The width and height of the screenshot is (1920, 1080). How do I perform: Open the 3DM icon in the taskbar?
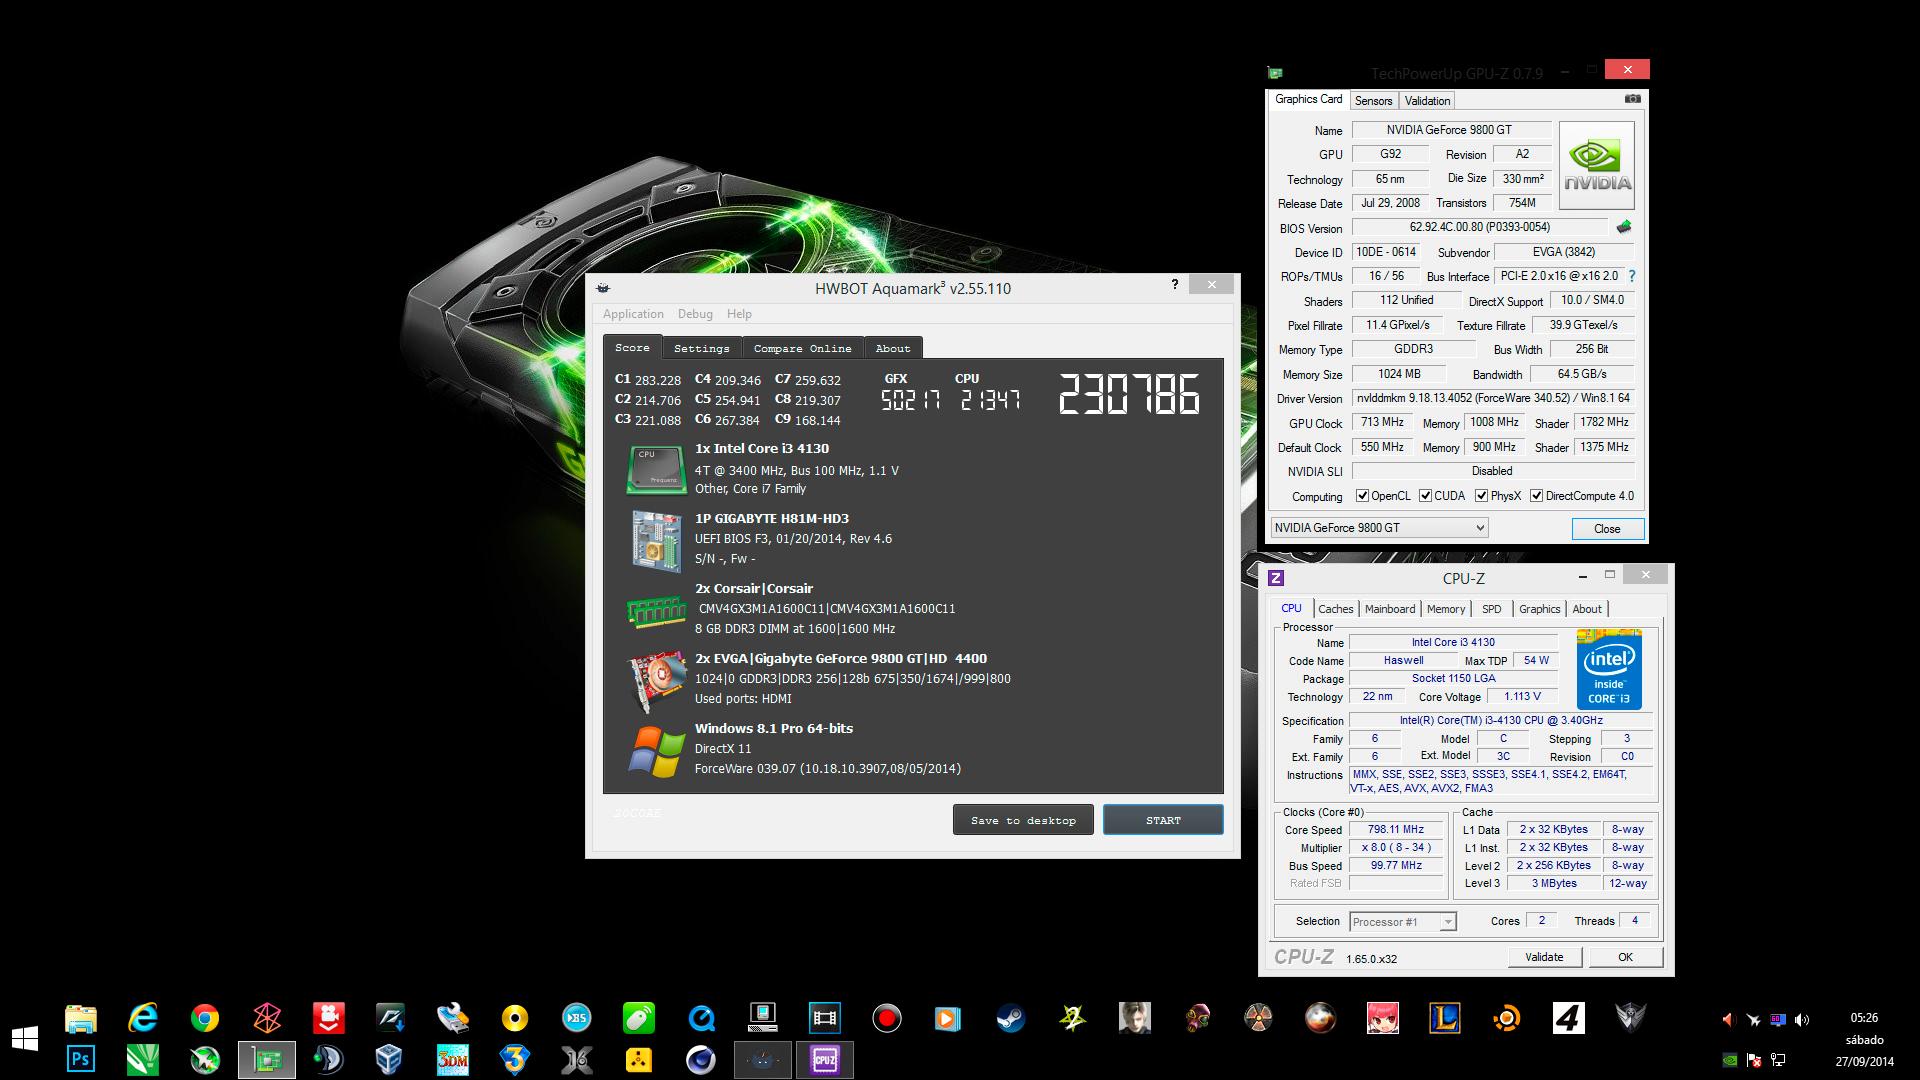452,1059
